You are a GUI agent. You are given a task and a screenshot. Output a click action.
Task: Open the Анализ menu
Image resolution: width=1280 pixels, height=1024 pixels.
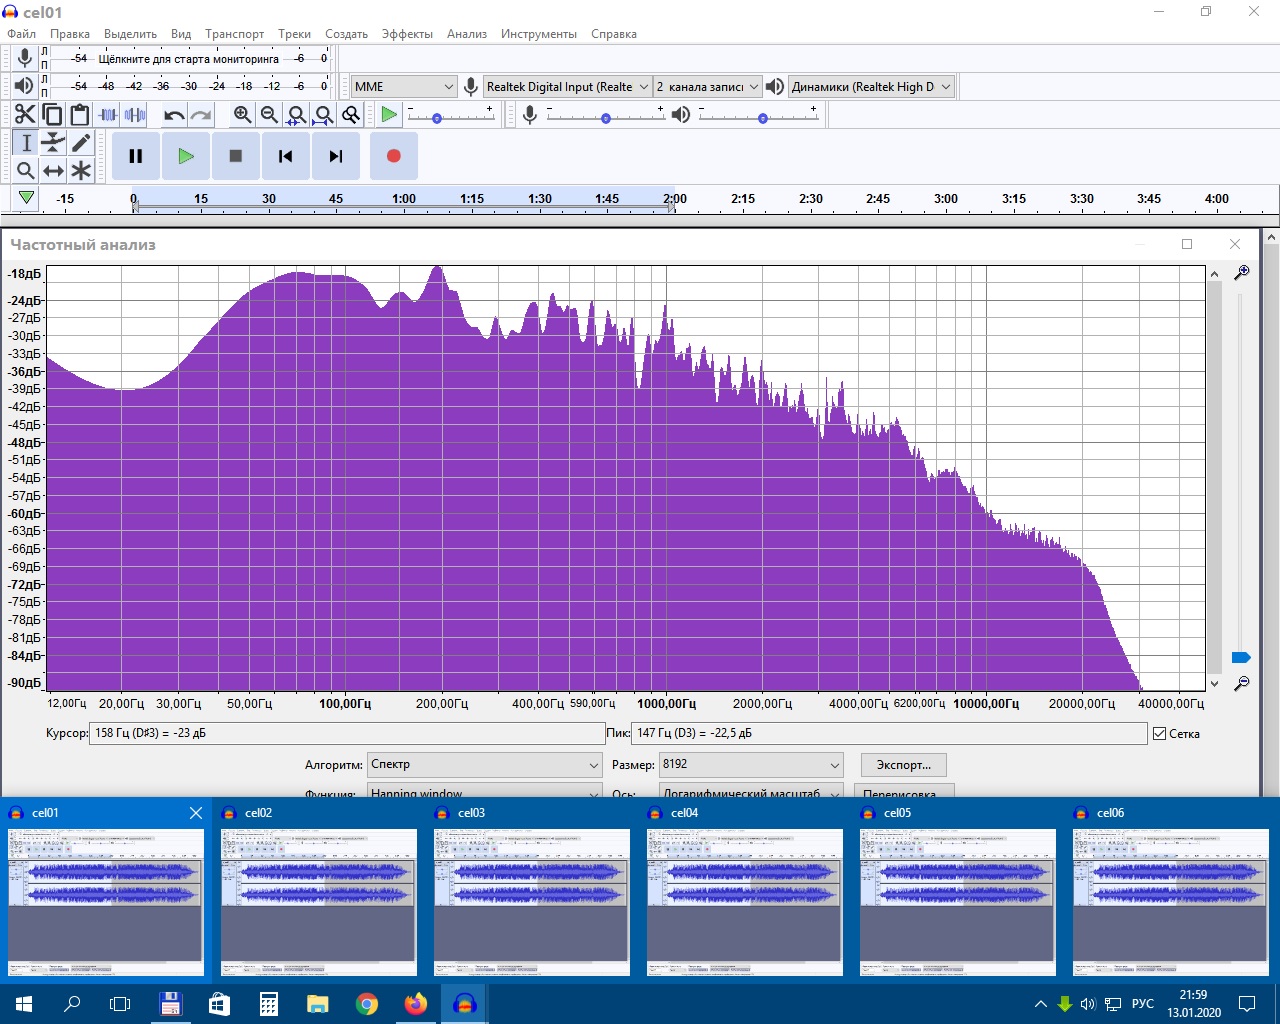467,34
